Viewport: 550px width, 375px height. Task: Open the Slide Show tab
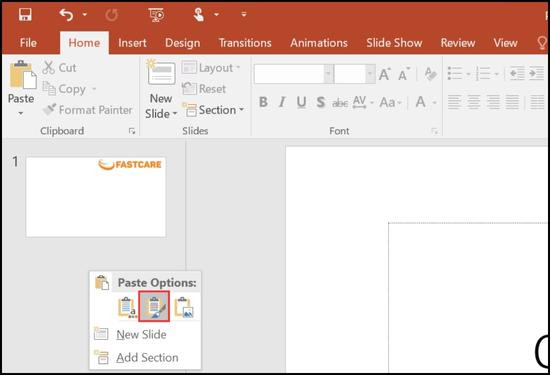point(394,43)
